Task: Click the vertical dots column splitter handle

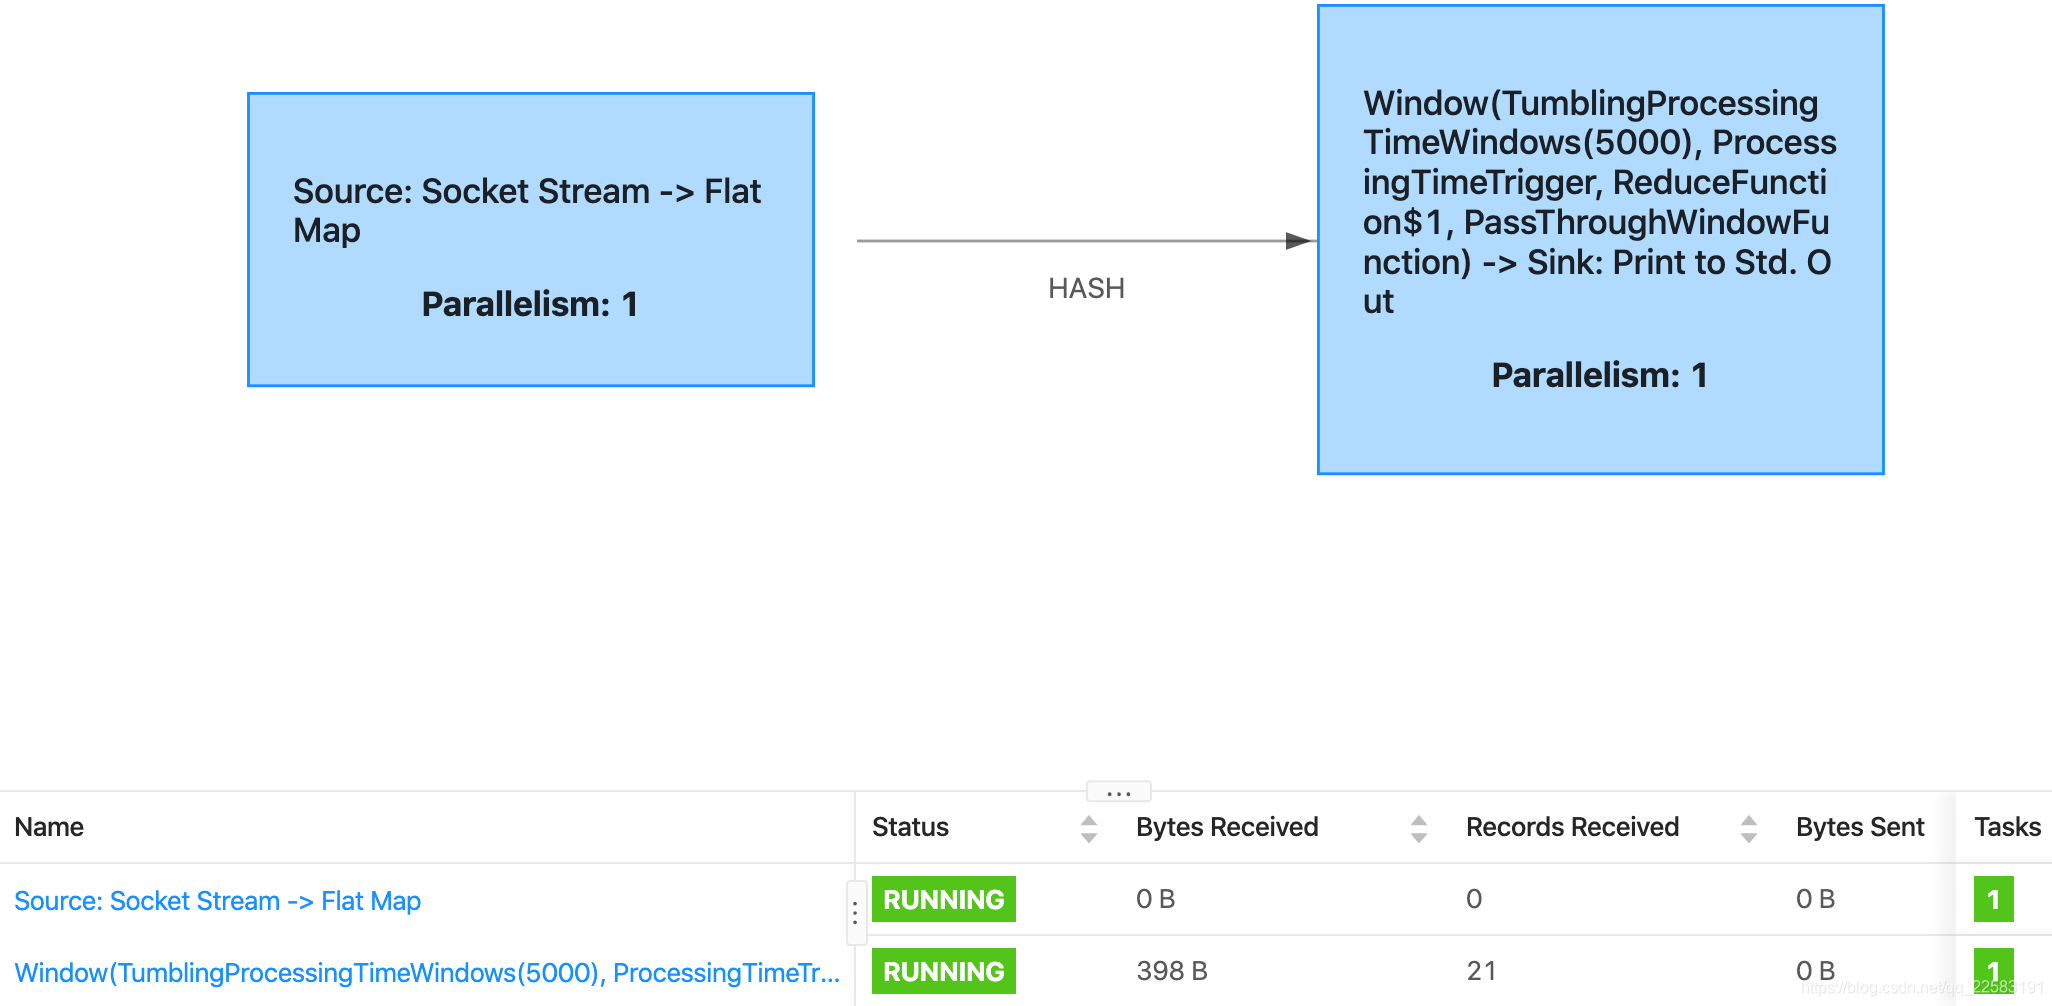Action: click(855, 913)
